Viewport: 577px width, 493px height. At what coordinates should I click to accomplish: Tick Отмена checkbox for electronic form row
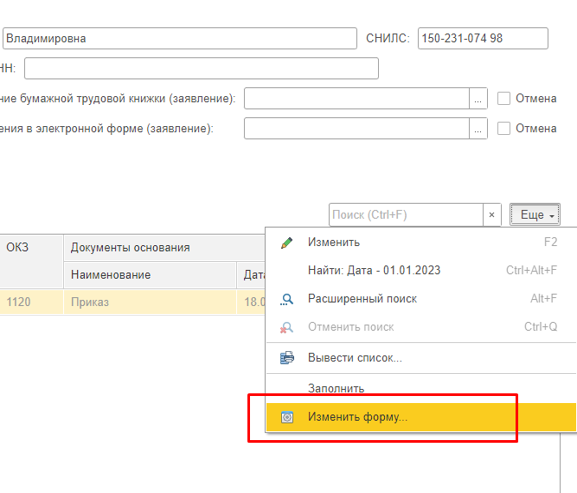coord(503,128)
